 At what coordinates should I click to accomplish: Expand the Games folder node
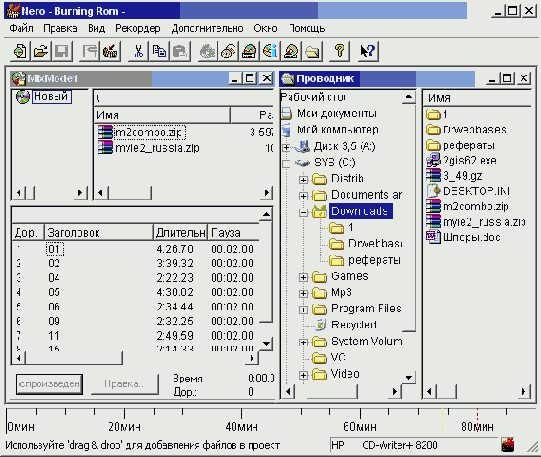[x=303, y=277]
